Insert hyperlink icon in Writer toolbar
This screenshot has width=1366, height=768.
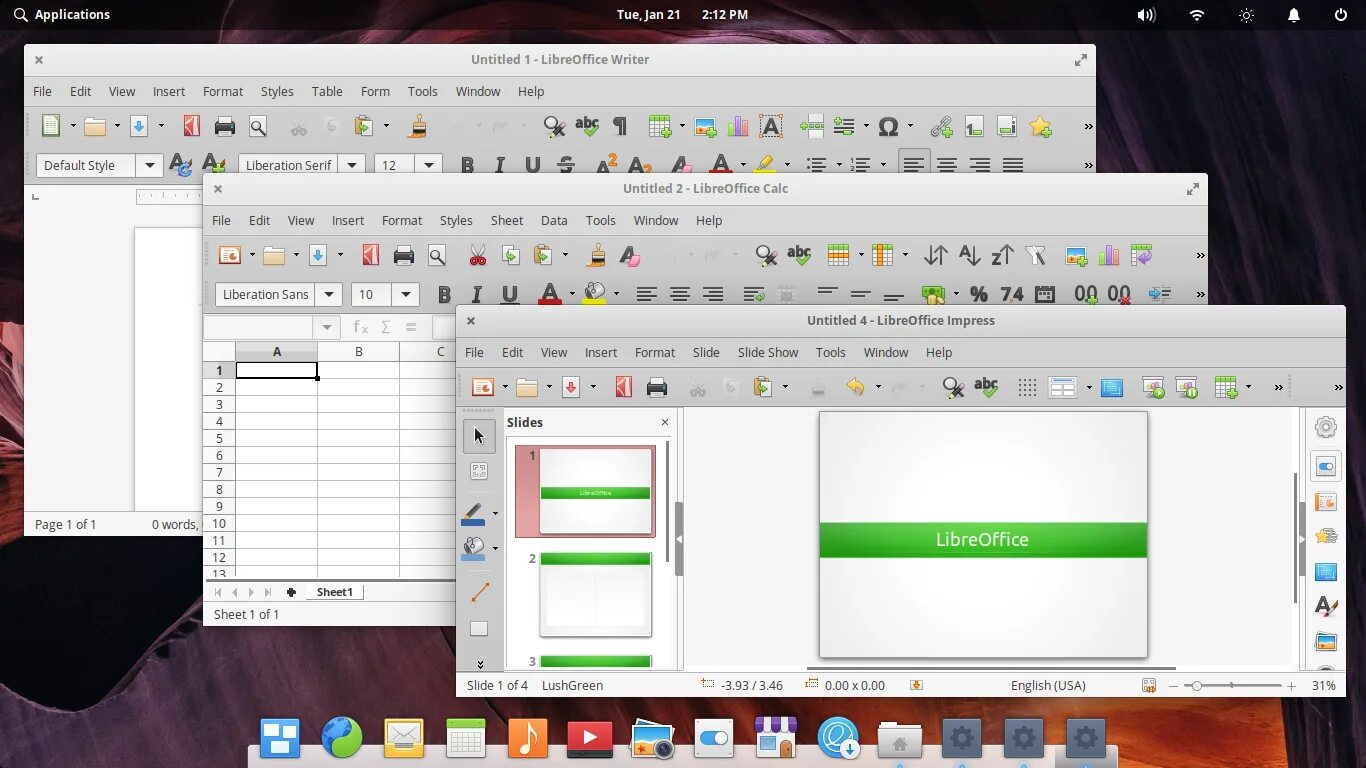(x=941, y=126)
